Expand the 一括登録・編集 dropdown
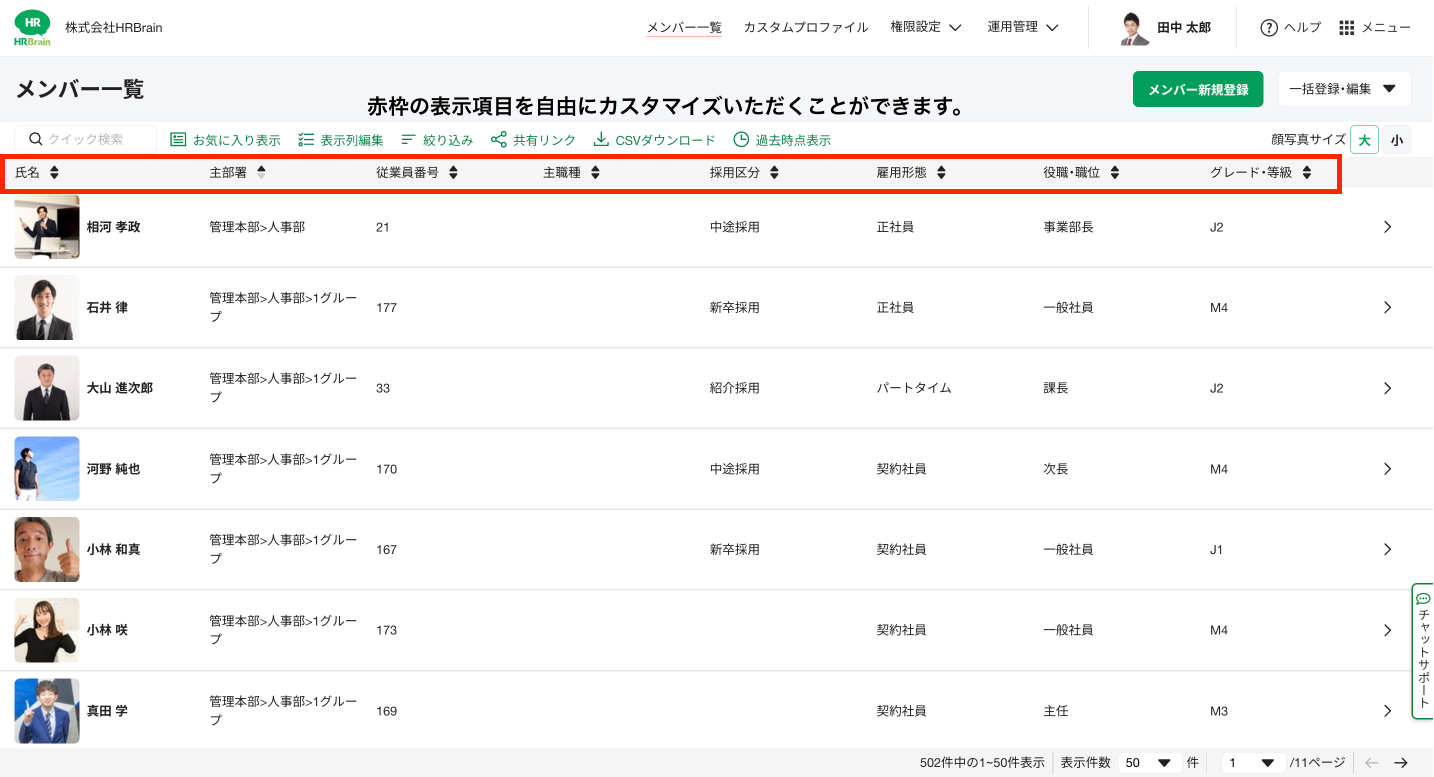 pyautogui.click(x=1344, y=89)
